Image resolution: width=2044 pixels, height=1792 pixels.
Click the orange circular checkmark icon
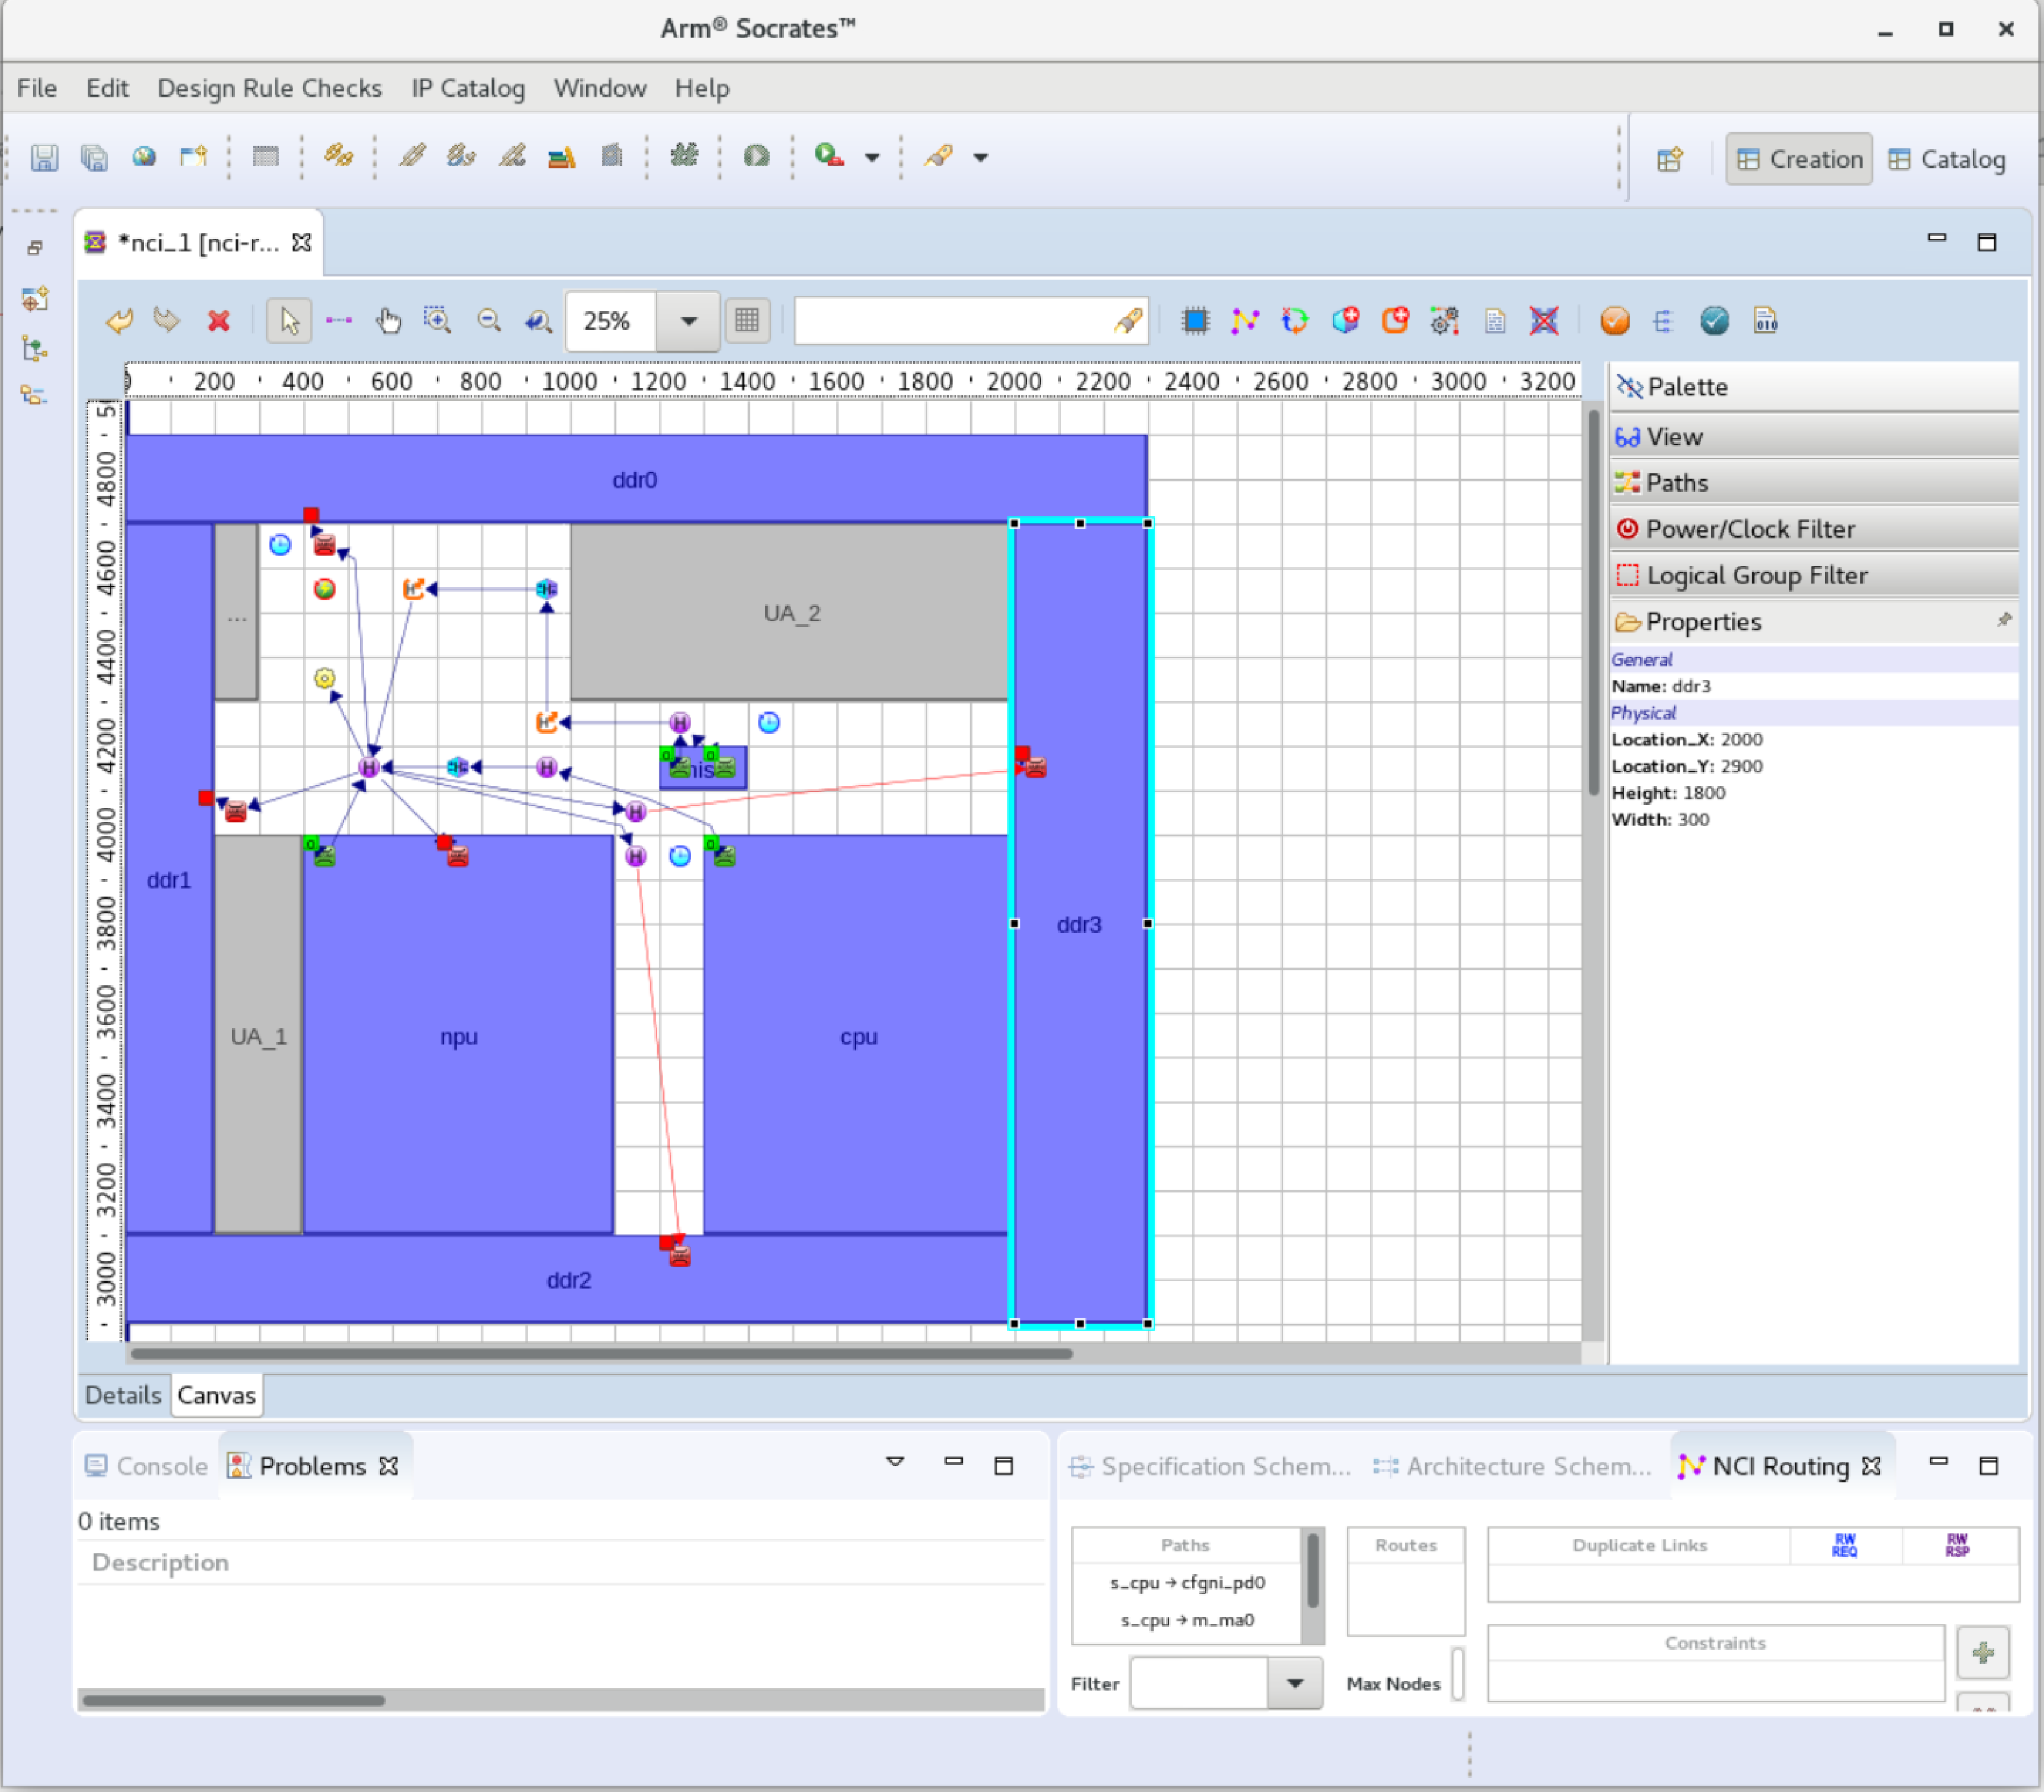[x=1615, y=321]
